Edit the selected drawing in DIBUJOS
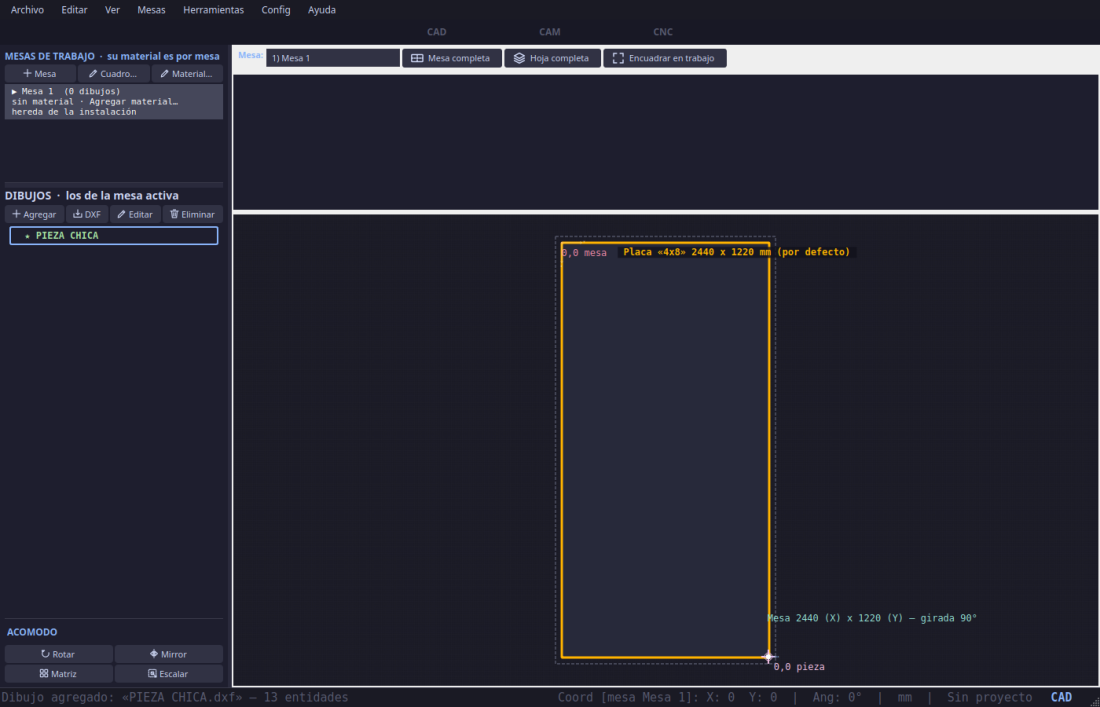The height and width of the screenshot is (707, 1100). click(135, 215)
